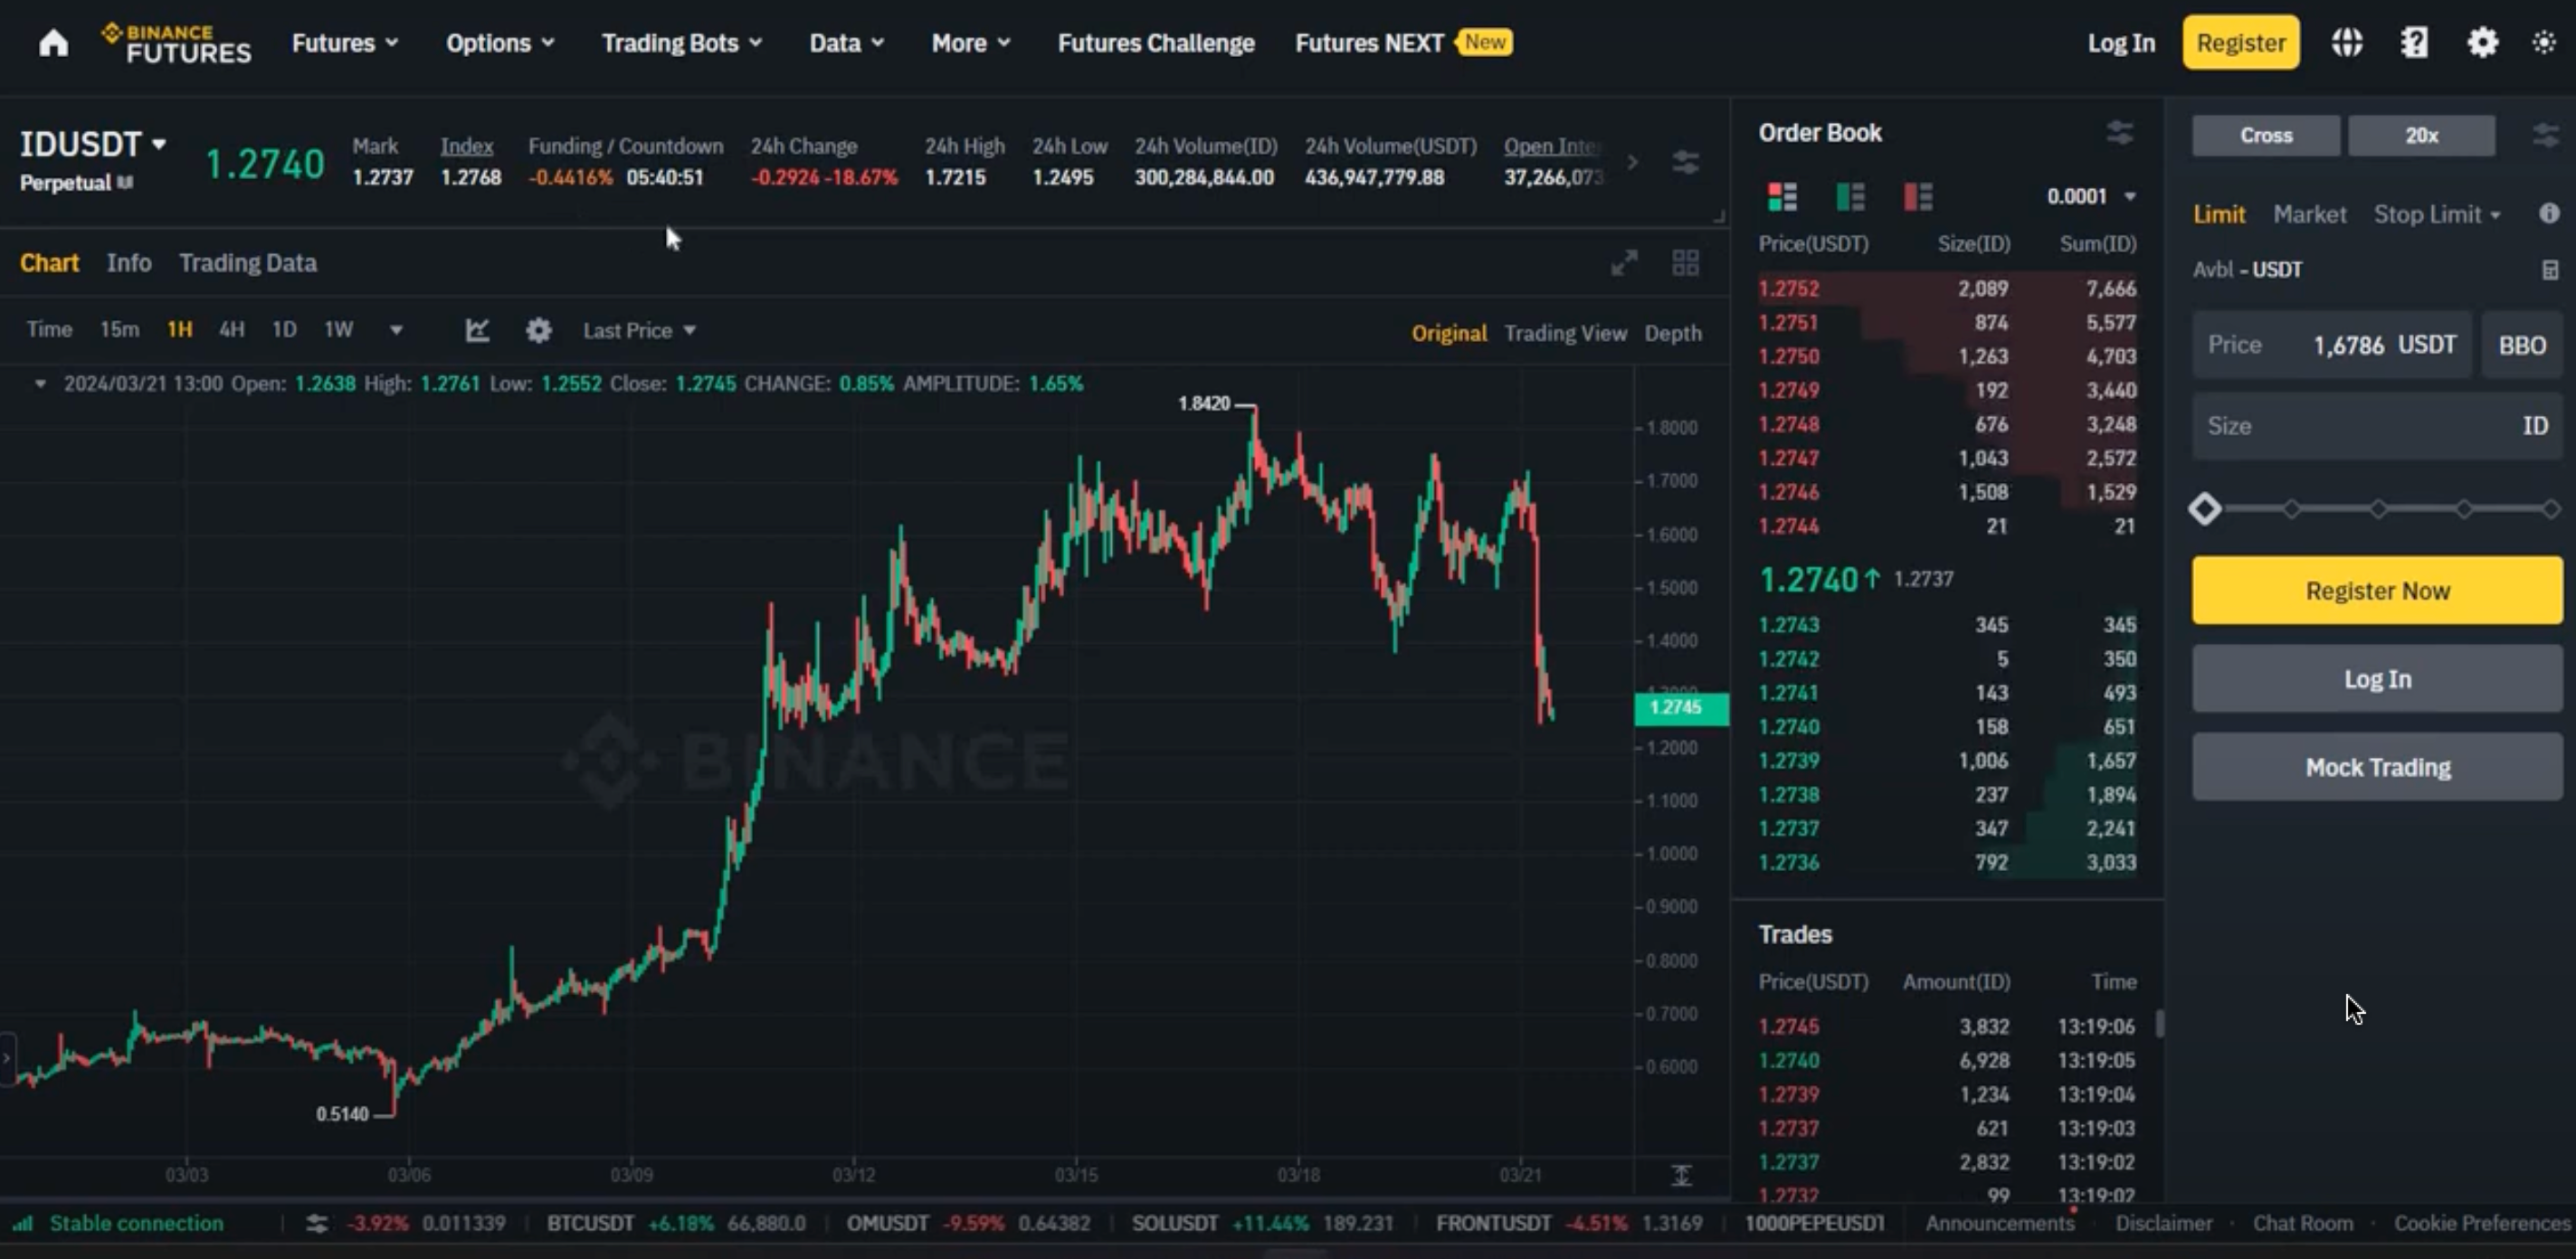Click the chart settings gear icon
2576x1259 pixels.
pos(539,328)
